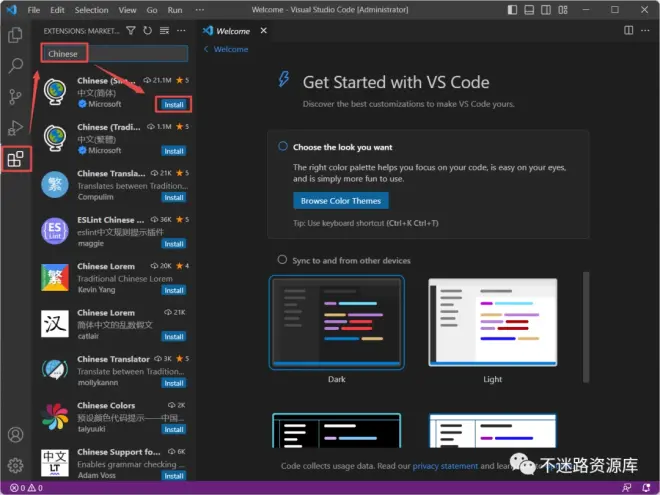Clear extensions search results icon
The image size is (660, 495).
click(164, 31)
